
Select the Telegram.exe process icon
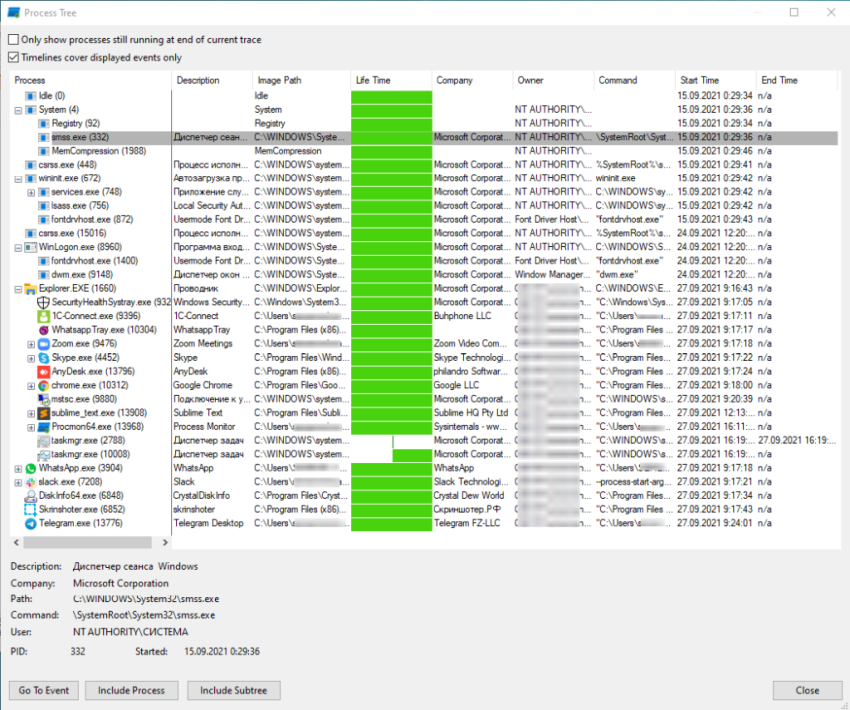[x=31, y=523]
